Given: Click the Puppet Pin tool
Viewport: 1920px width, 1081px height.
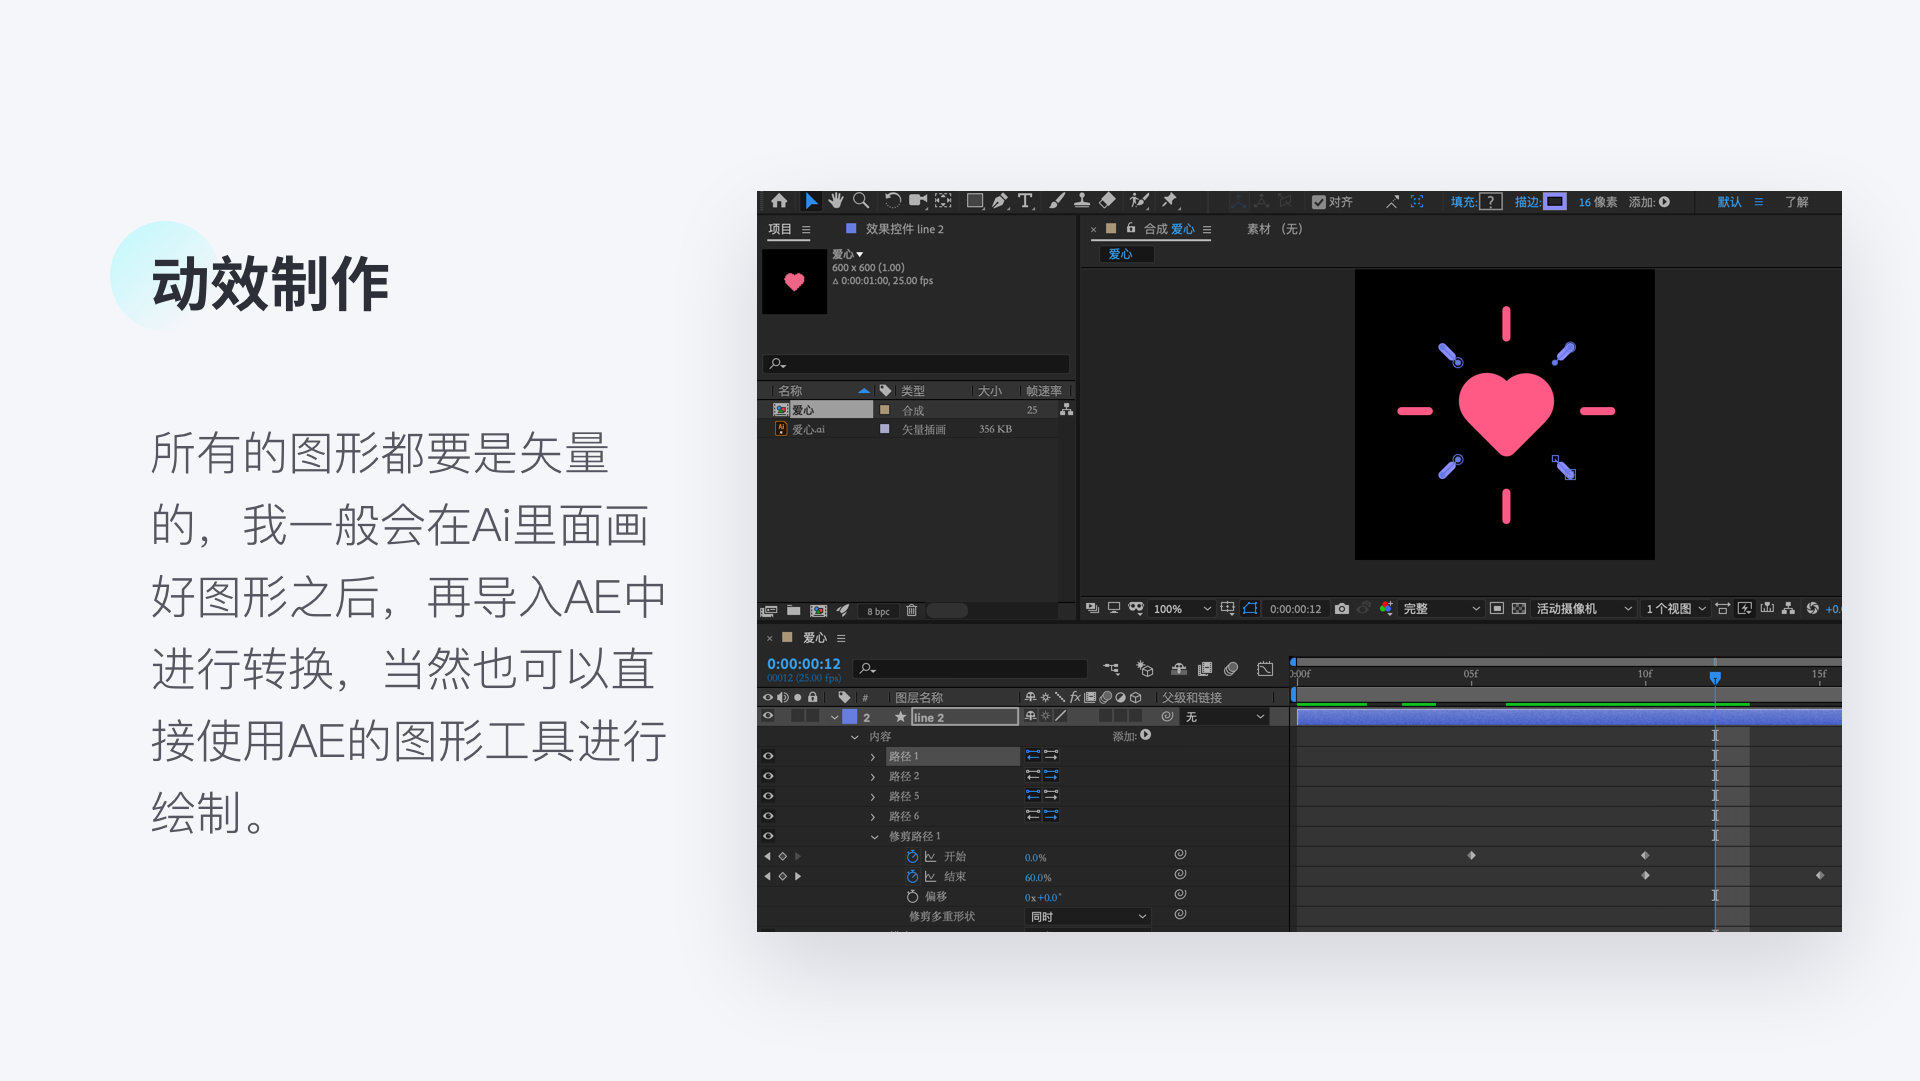Looking at the screenshot, I should coord(1169,201).
